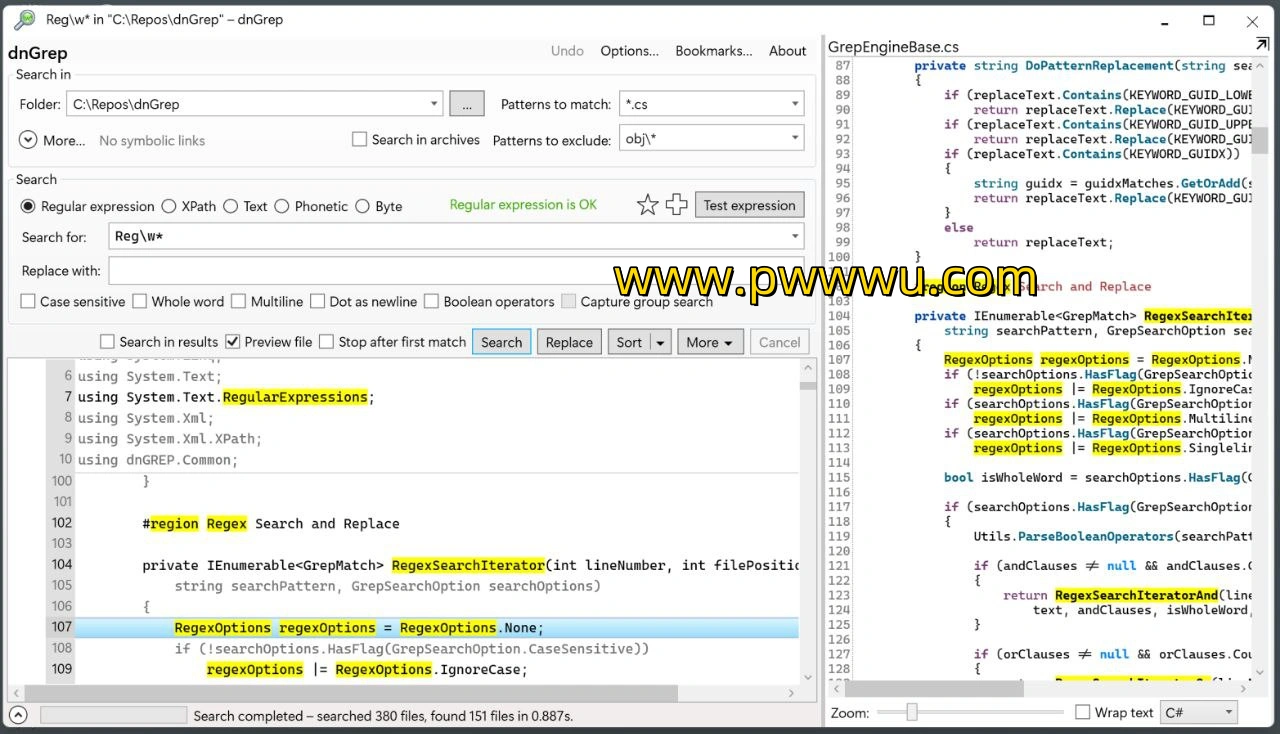Click in the Replace with field
The width and height of the screenshot is (1280, 734).
[456, 271]
